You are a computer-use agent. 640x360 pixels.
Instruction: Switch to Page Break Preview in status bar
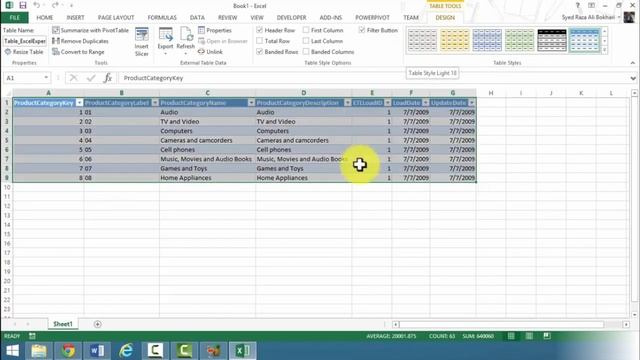click(x=547, y=336)
